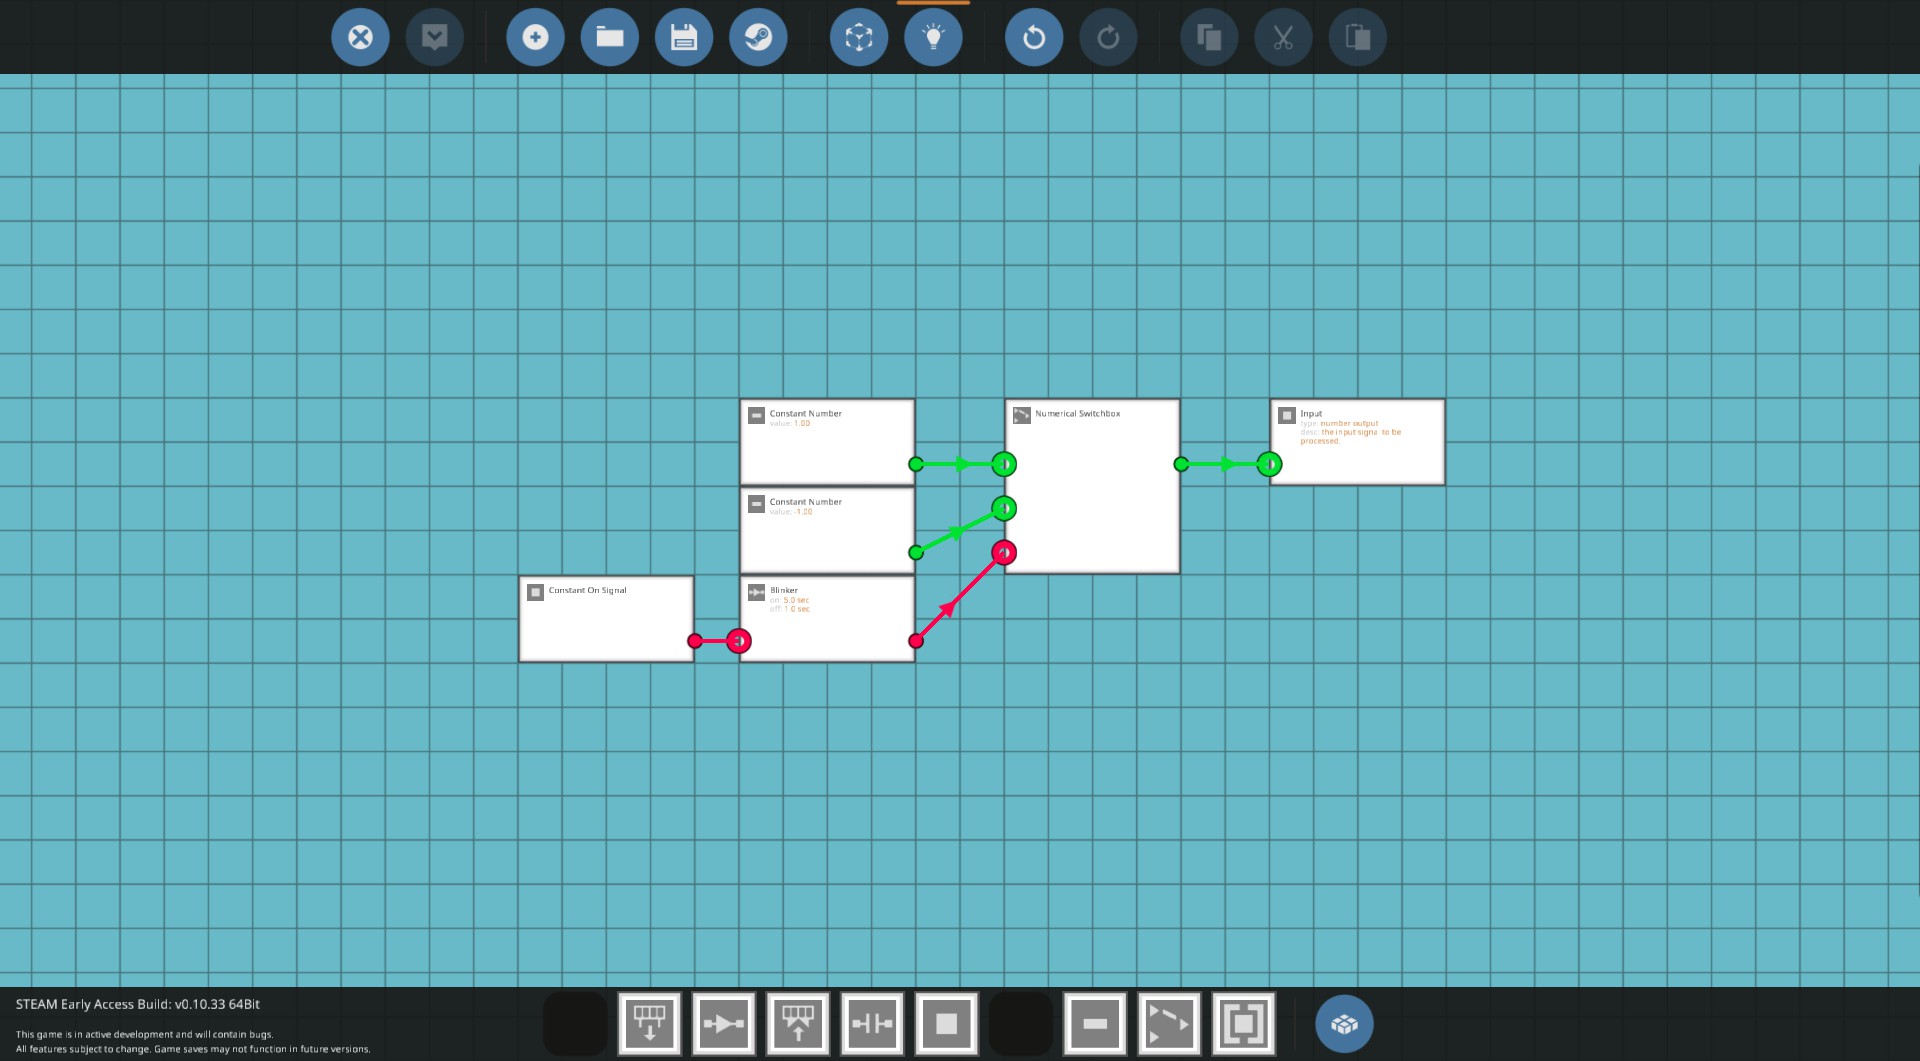Click the Blinker red output port
The image size is (1920, 1061).
point(916,641)
